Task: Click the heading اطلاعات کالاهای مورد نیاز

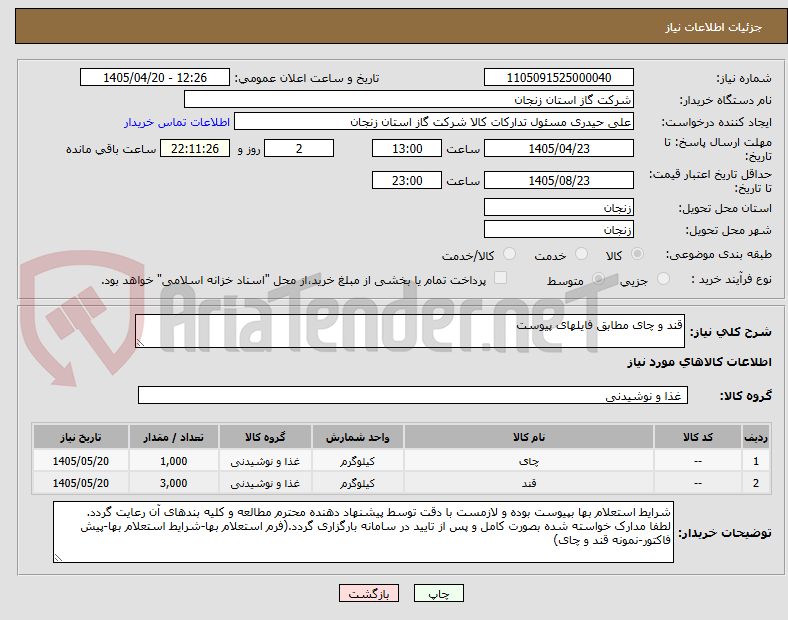Action: (699, 362)
